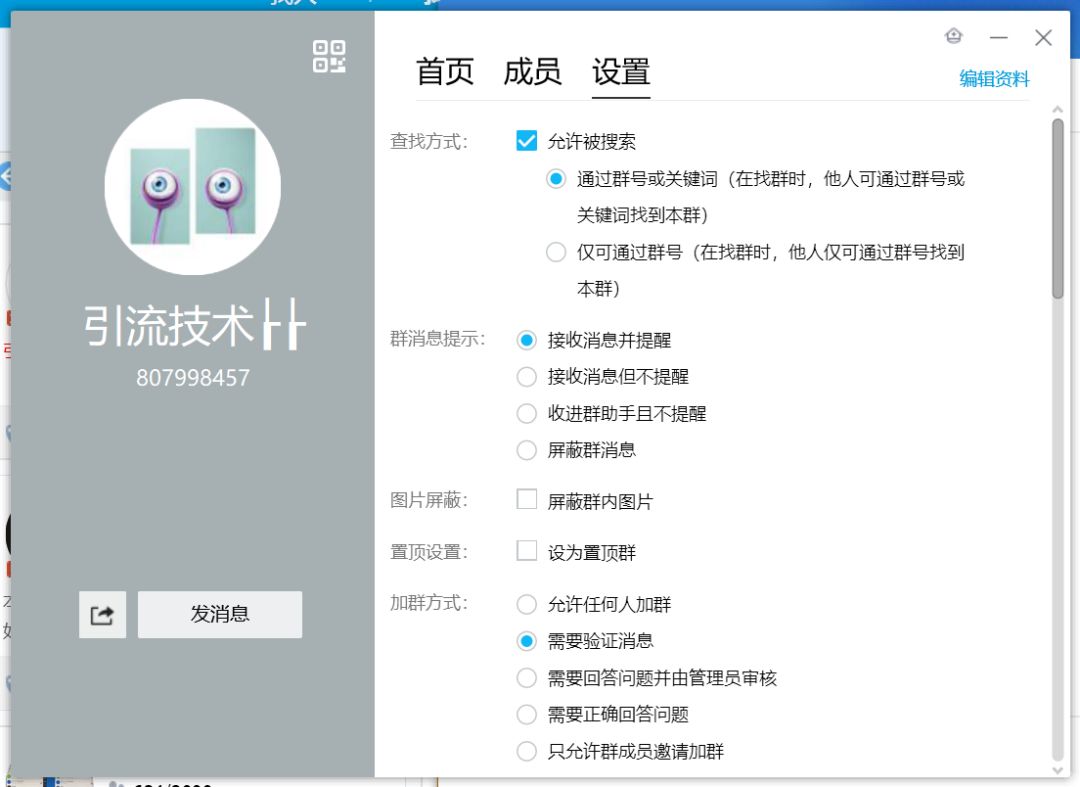This screenshot has height=787, width=1080.
Task: Select 只允许群成员邀请加群 option
Action: [526, 751]
